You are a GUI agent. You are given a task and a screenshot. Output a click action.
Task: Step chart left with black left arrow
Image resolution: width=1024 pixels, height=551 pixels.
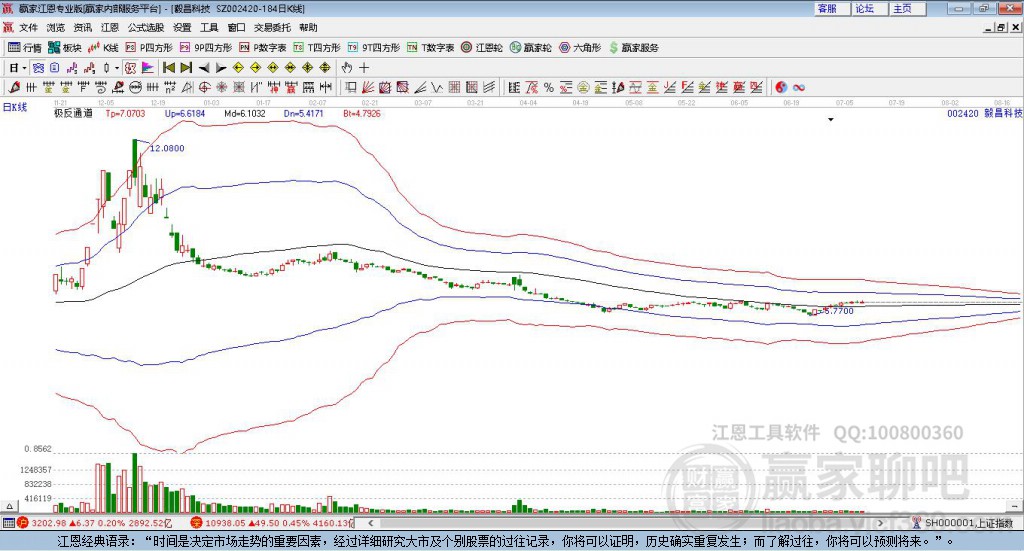click(204, 68)
